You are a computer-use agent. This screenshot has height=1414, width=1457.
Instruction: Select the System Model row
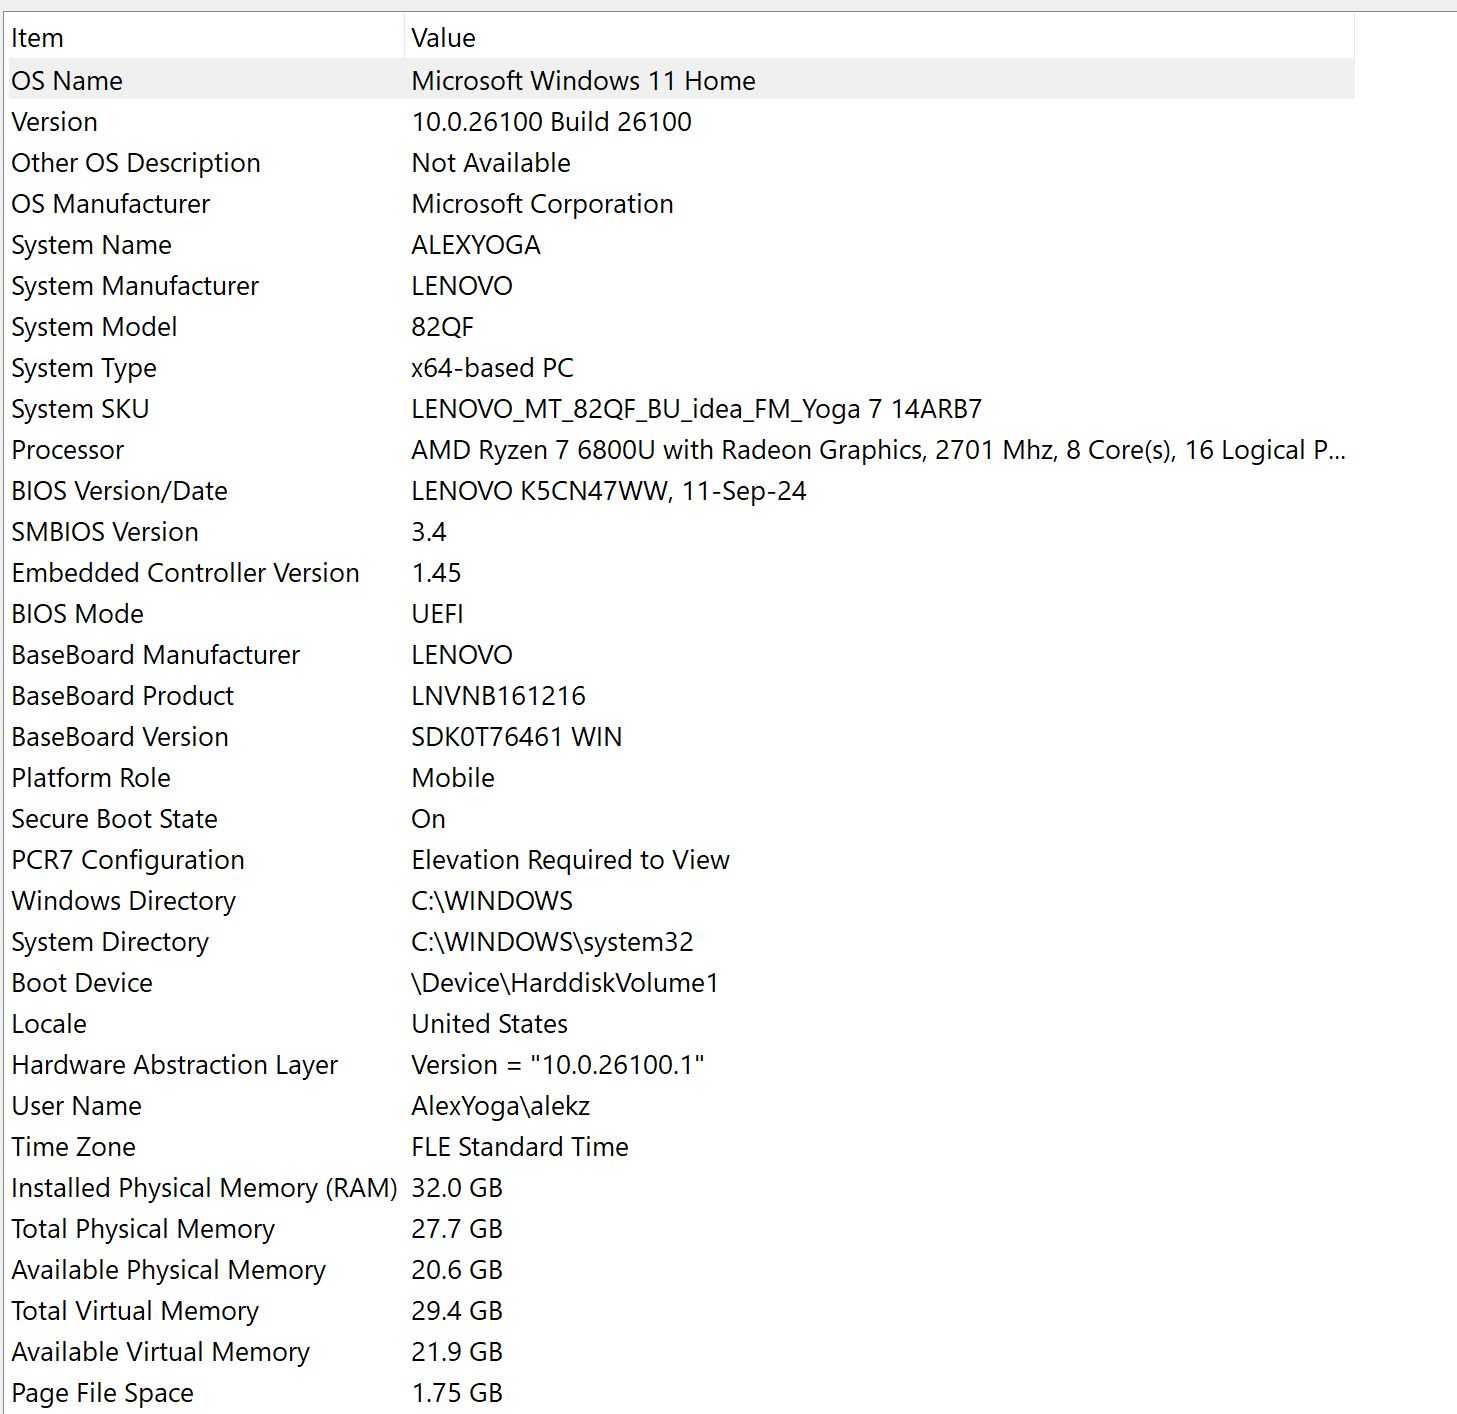click(x=94, y=326)
